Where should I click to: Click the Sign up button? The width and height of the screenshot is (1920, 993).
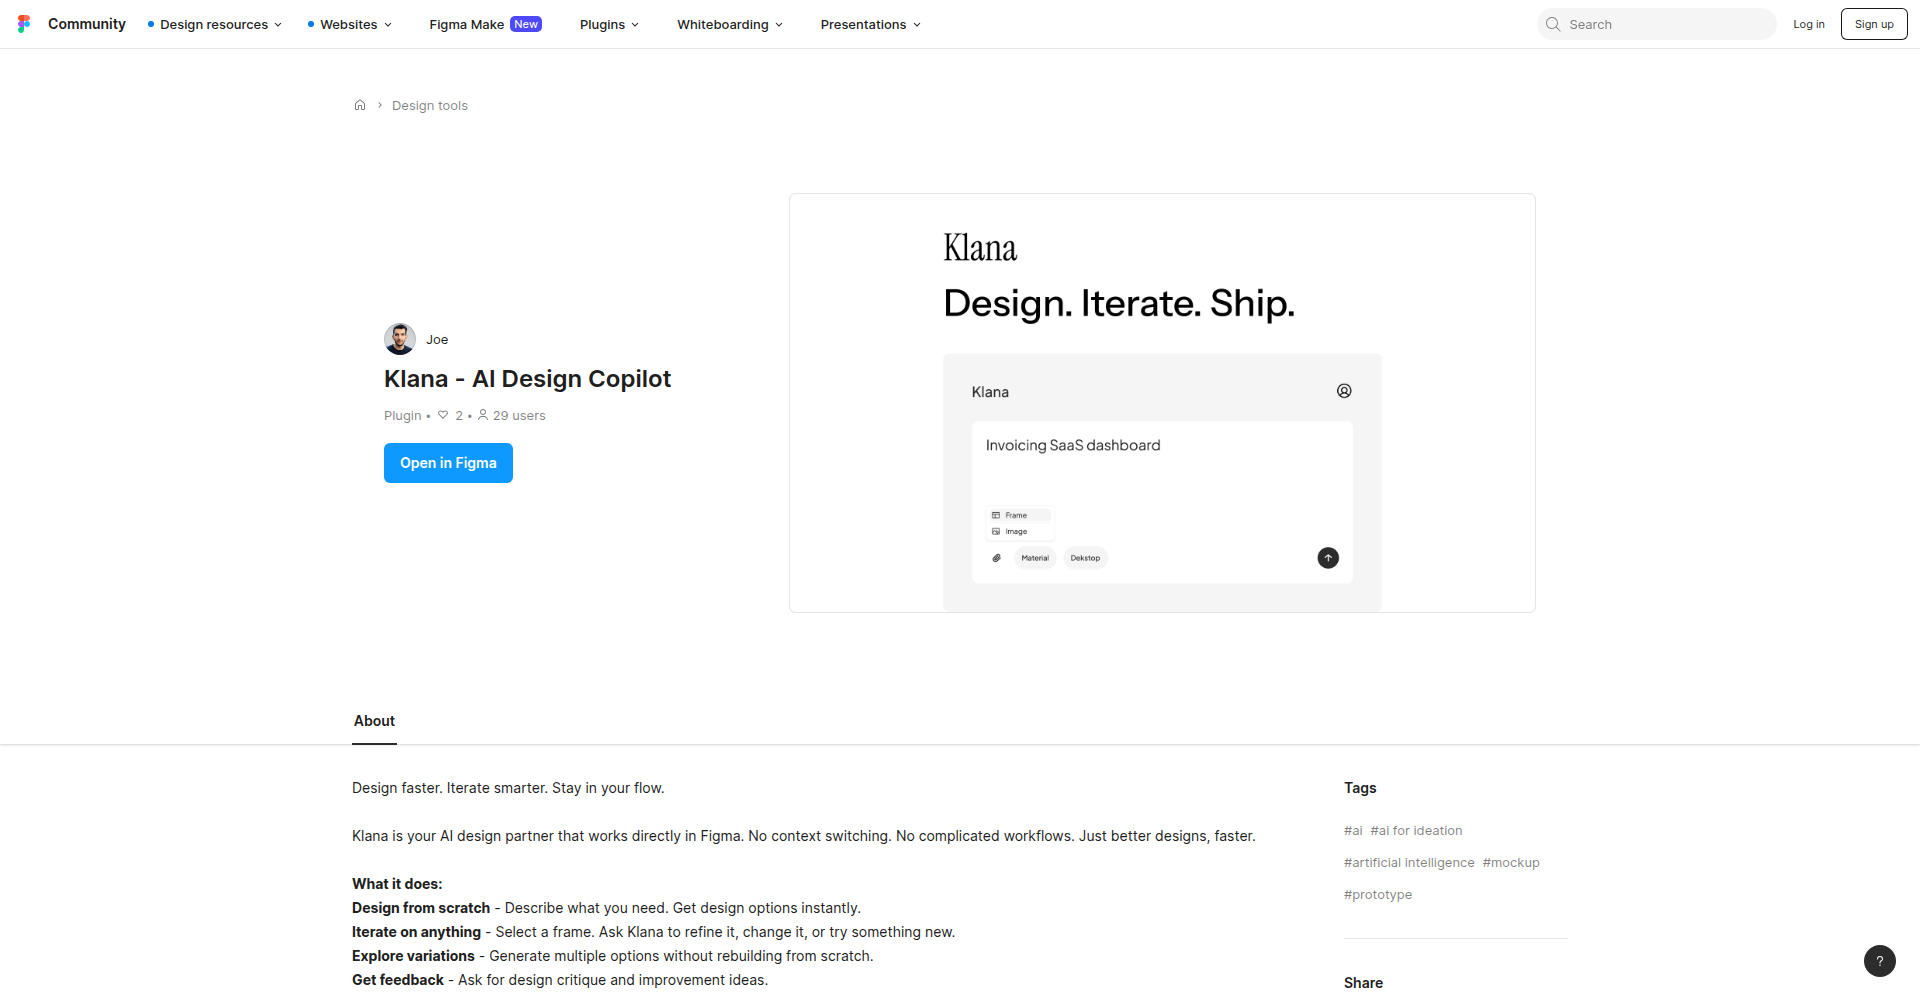[1873, 23]
